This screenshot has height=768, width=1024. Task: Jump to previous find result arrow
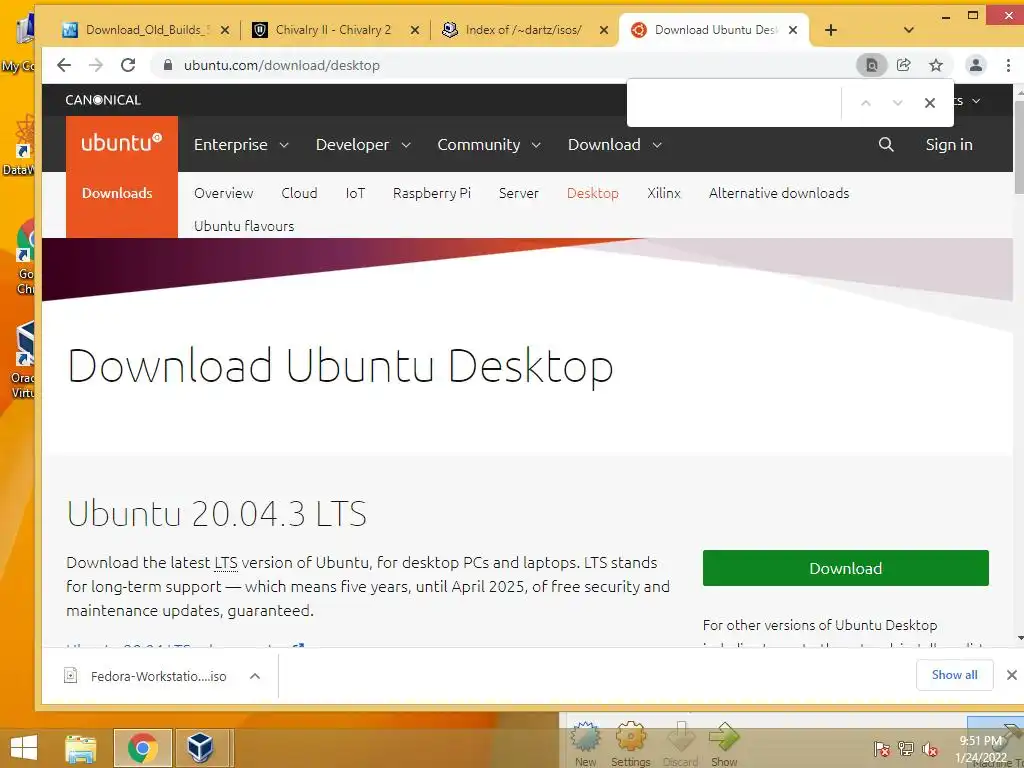[x=866, y=103]
